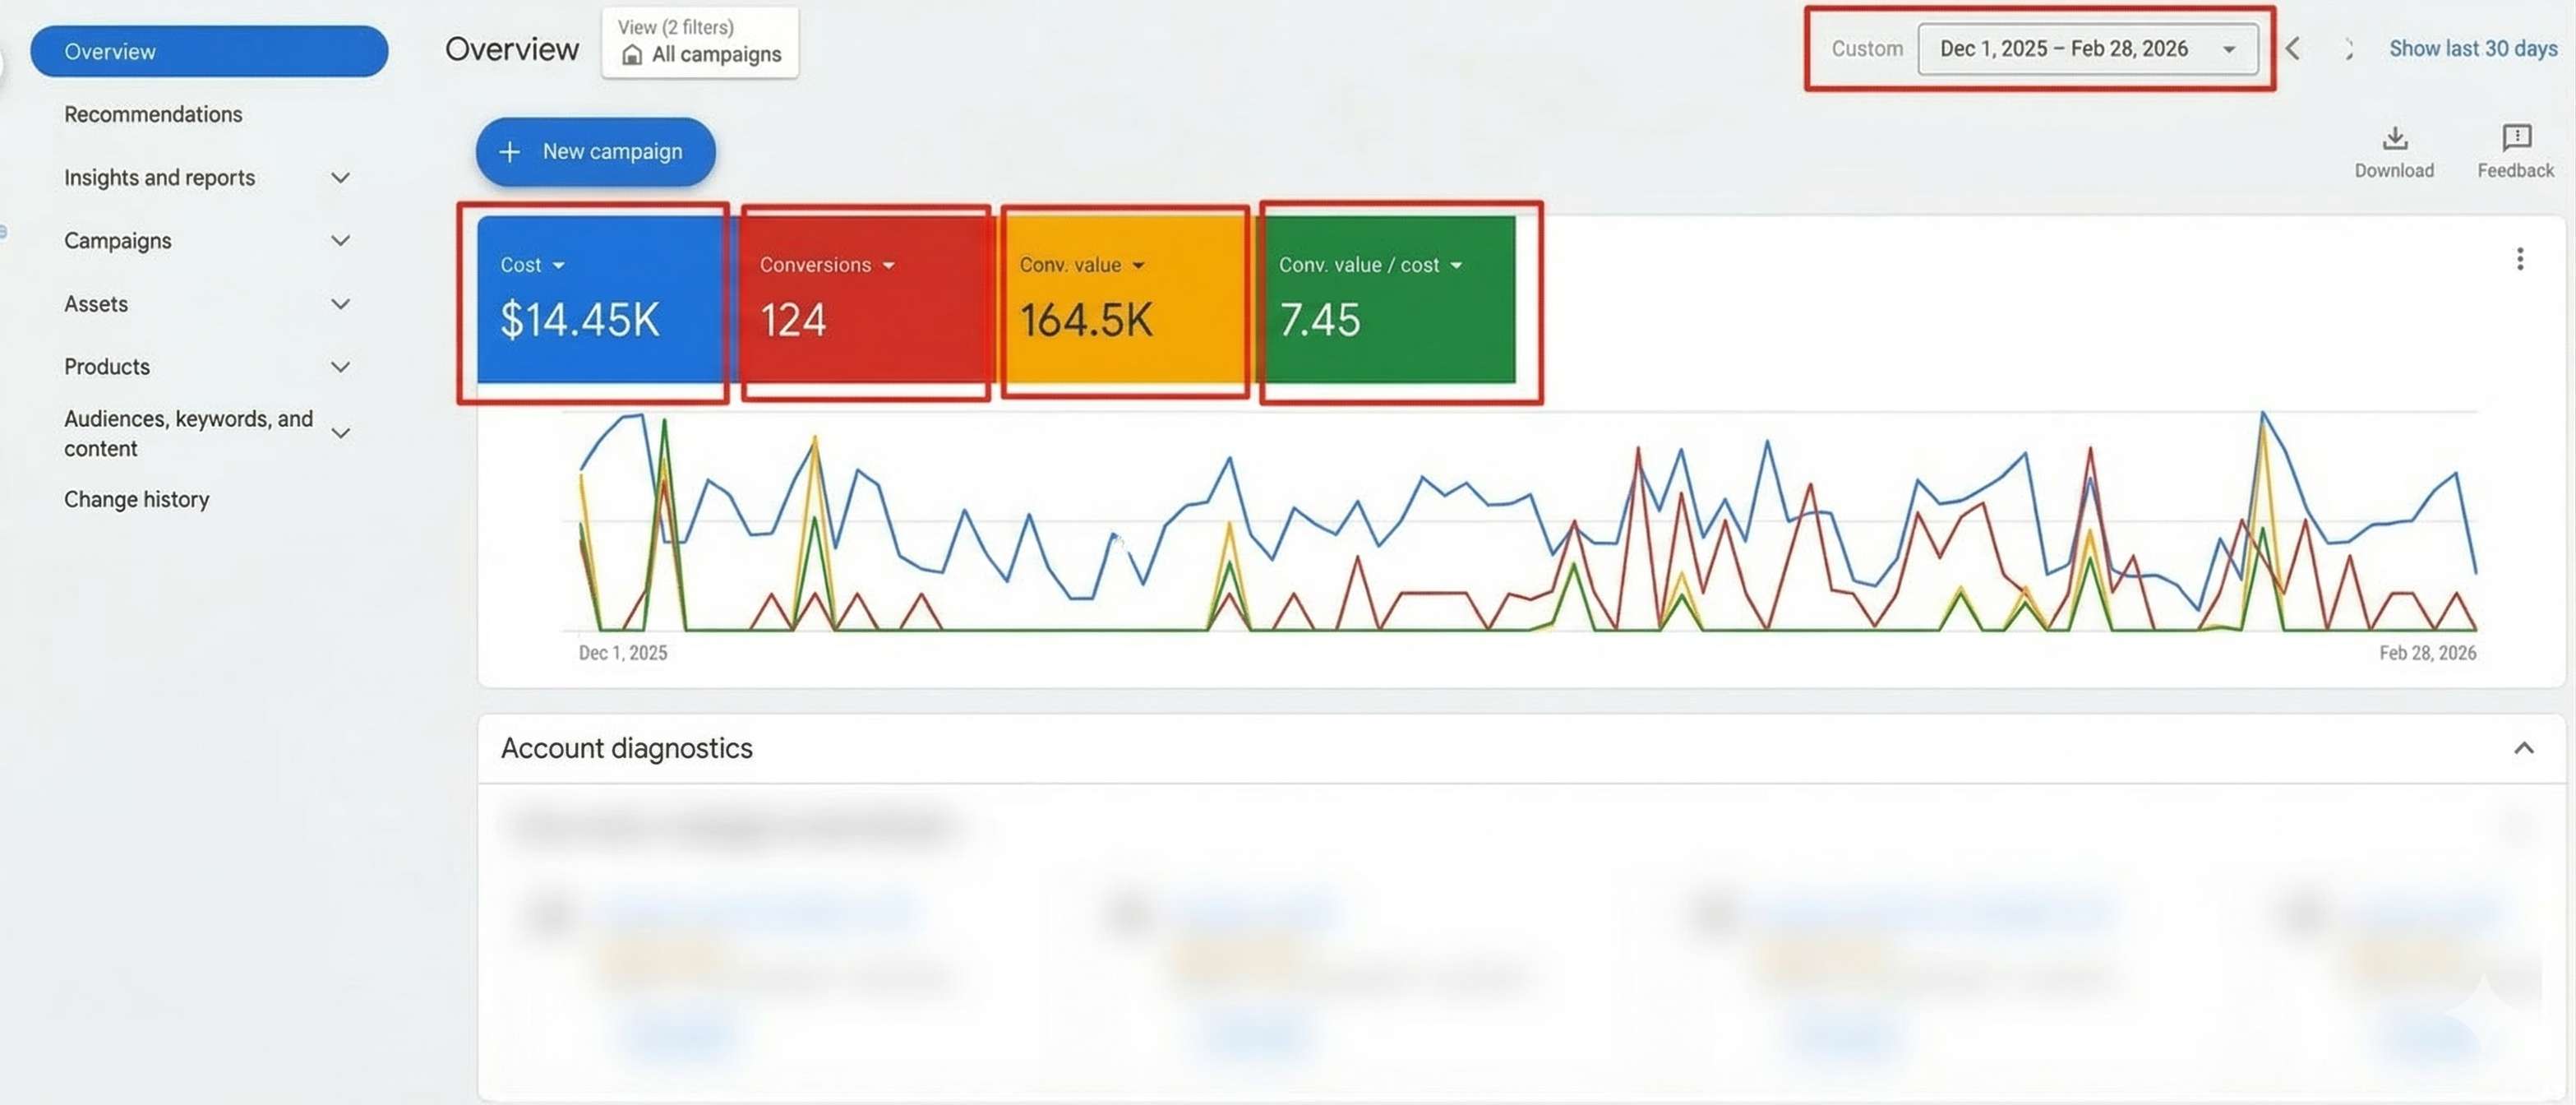Open the chart's three-dot more options menu

pos(2519,260)
